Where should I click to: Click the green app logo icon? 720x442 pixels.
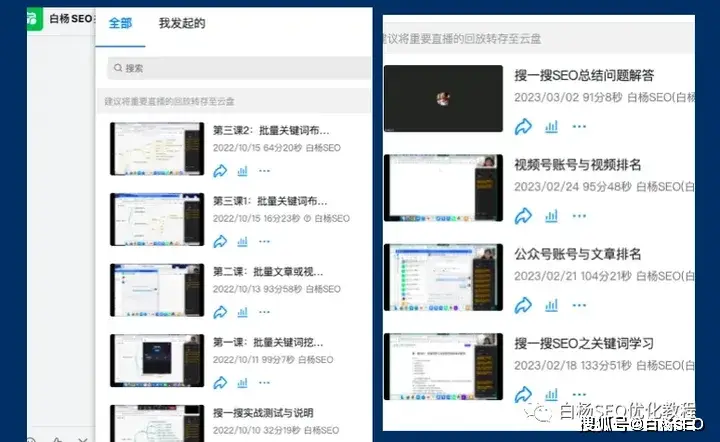click(x=34, y=18)
